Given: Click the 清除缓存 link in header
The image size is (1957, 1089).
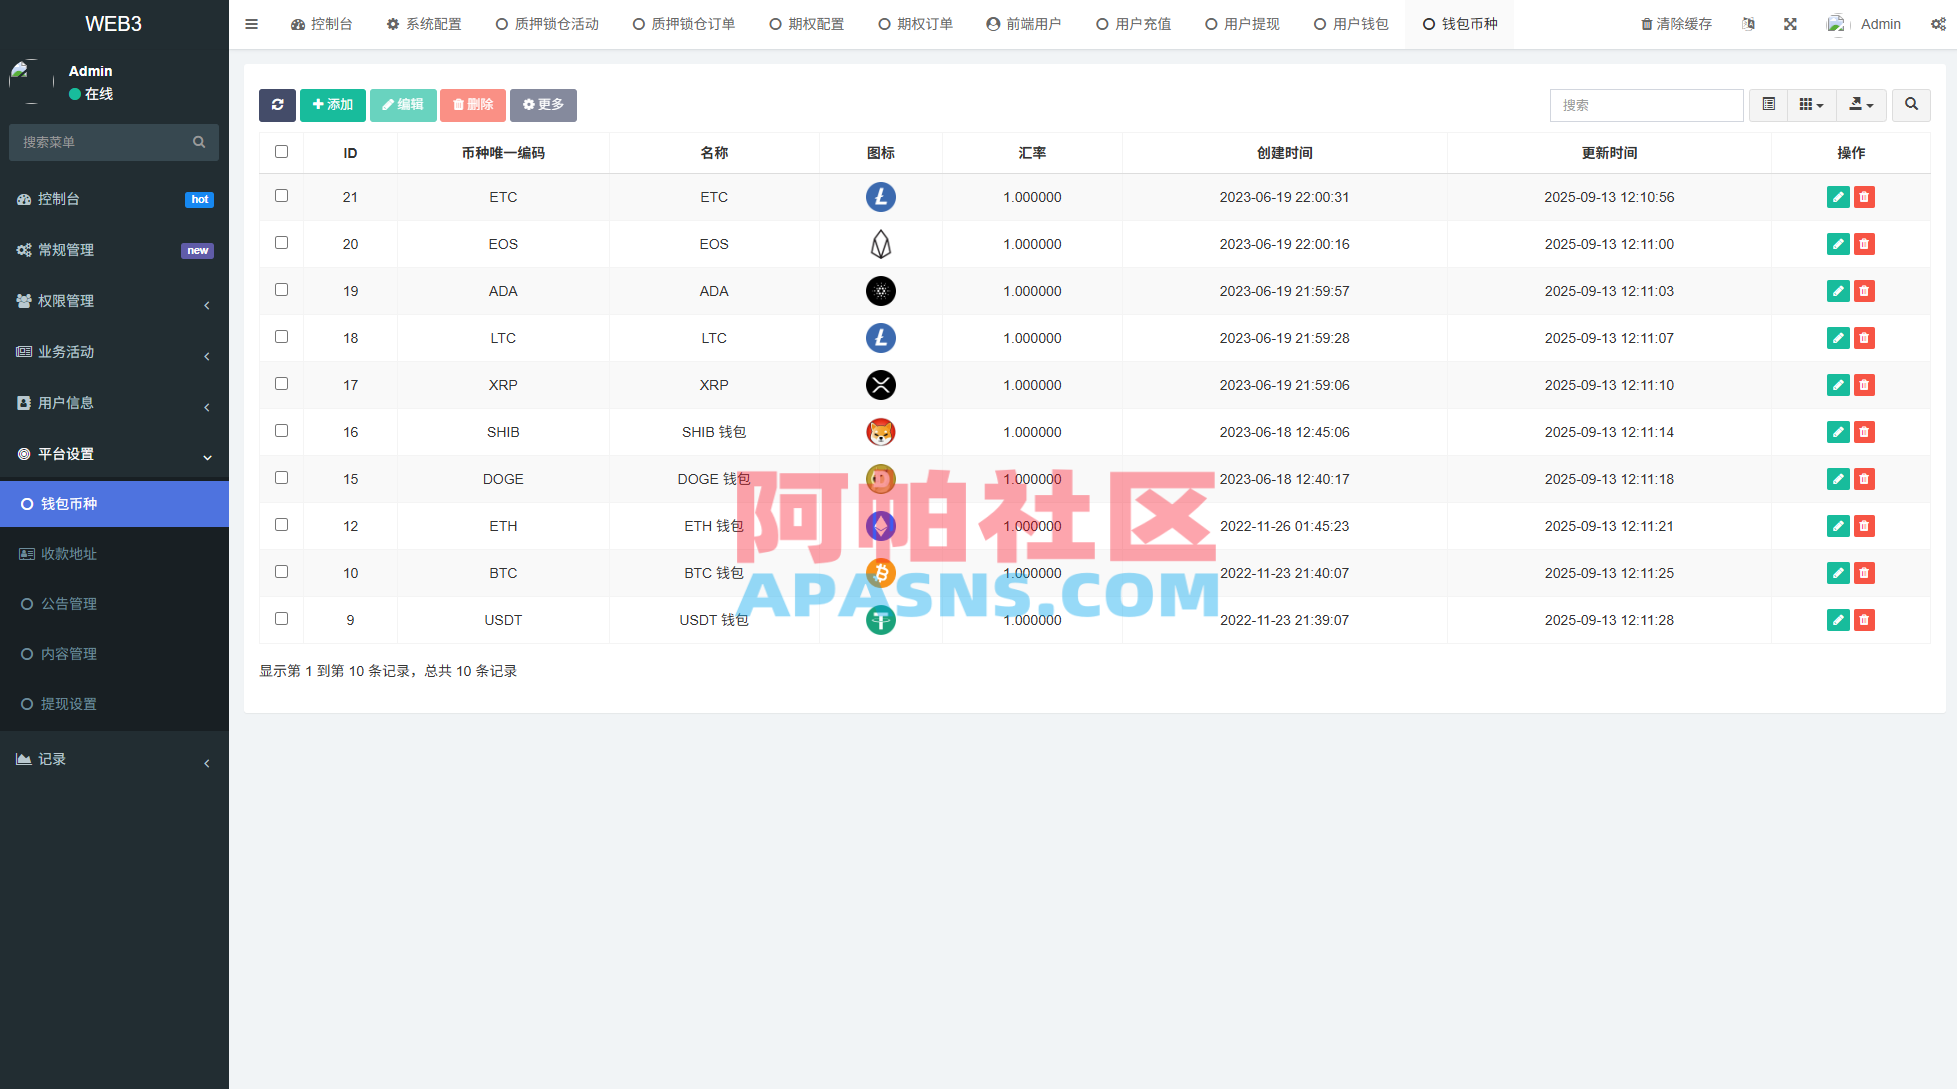Looking at the screenshot, I should click(1676, 24).
